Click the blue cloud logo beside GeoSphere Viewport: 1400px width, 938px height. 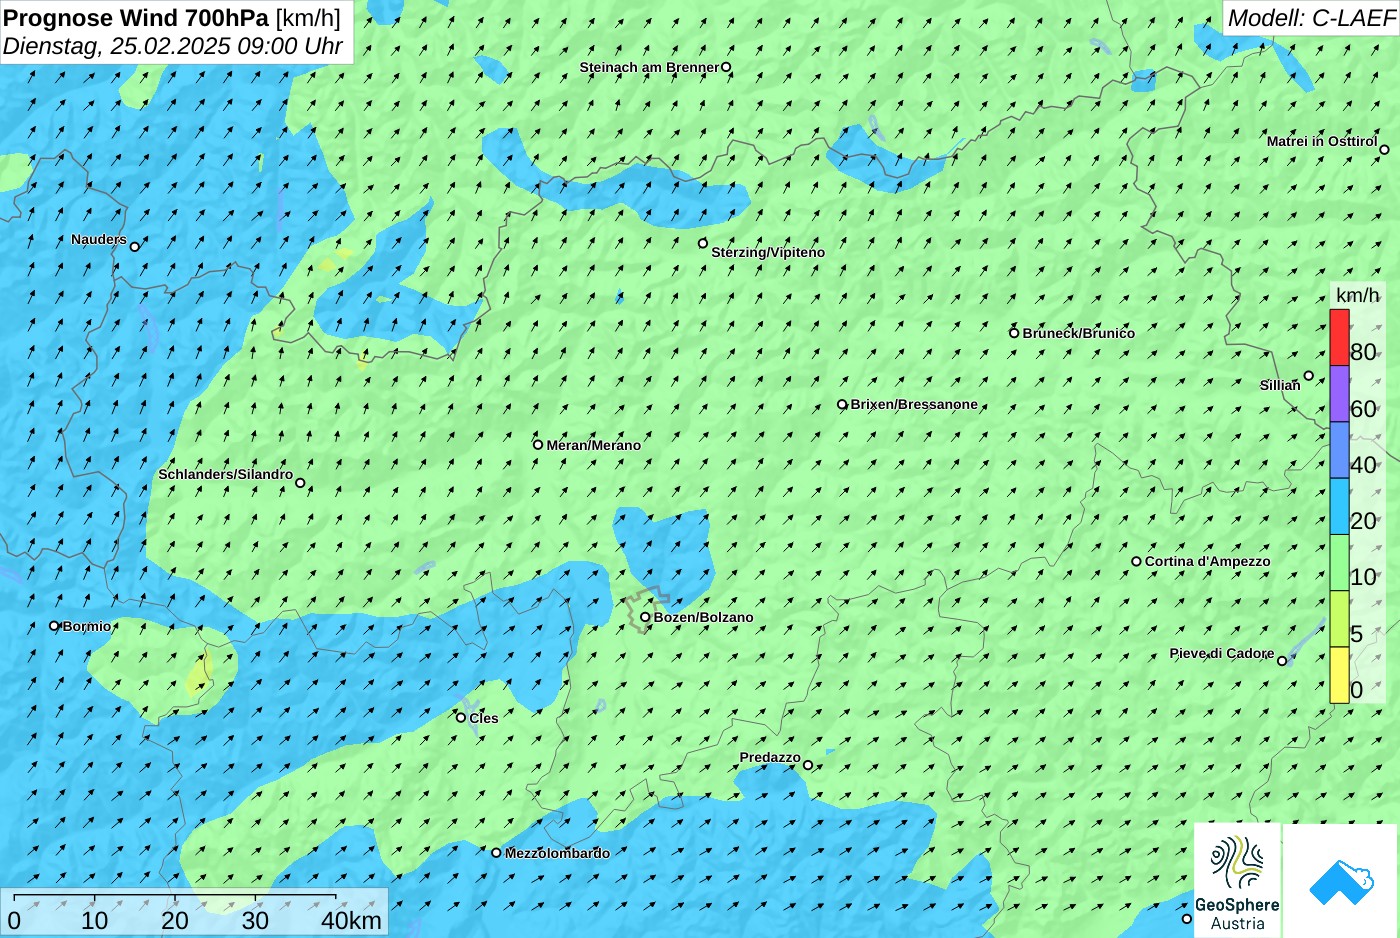(1341, 881)
